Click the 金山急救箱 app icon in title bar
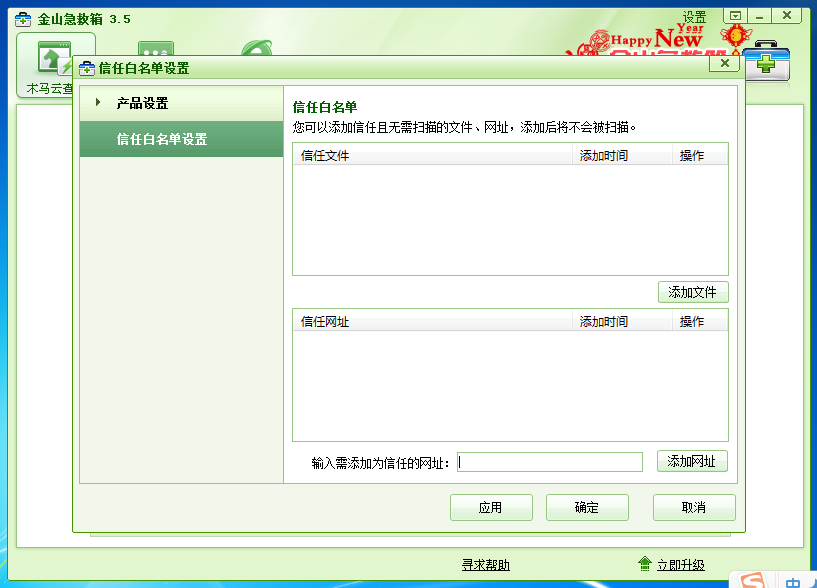 pos(22,19)
